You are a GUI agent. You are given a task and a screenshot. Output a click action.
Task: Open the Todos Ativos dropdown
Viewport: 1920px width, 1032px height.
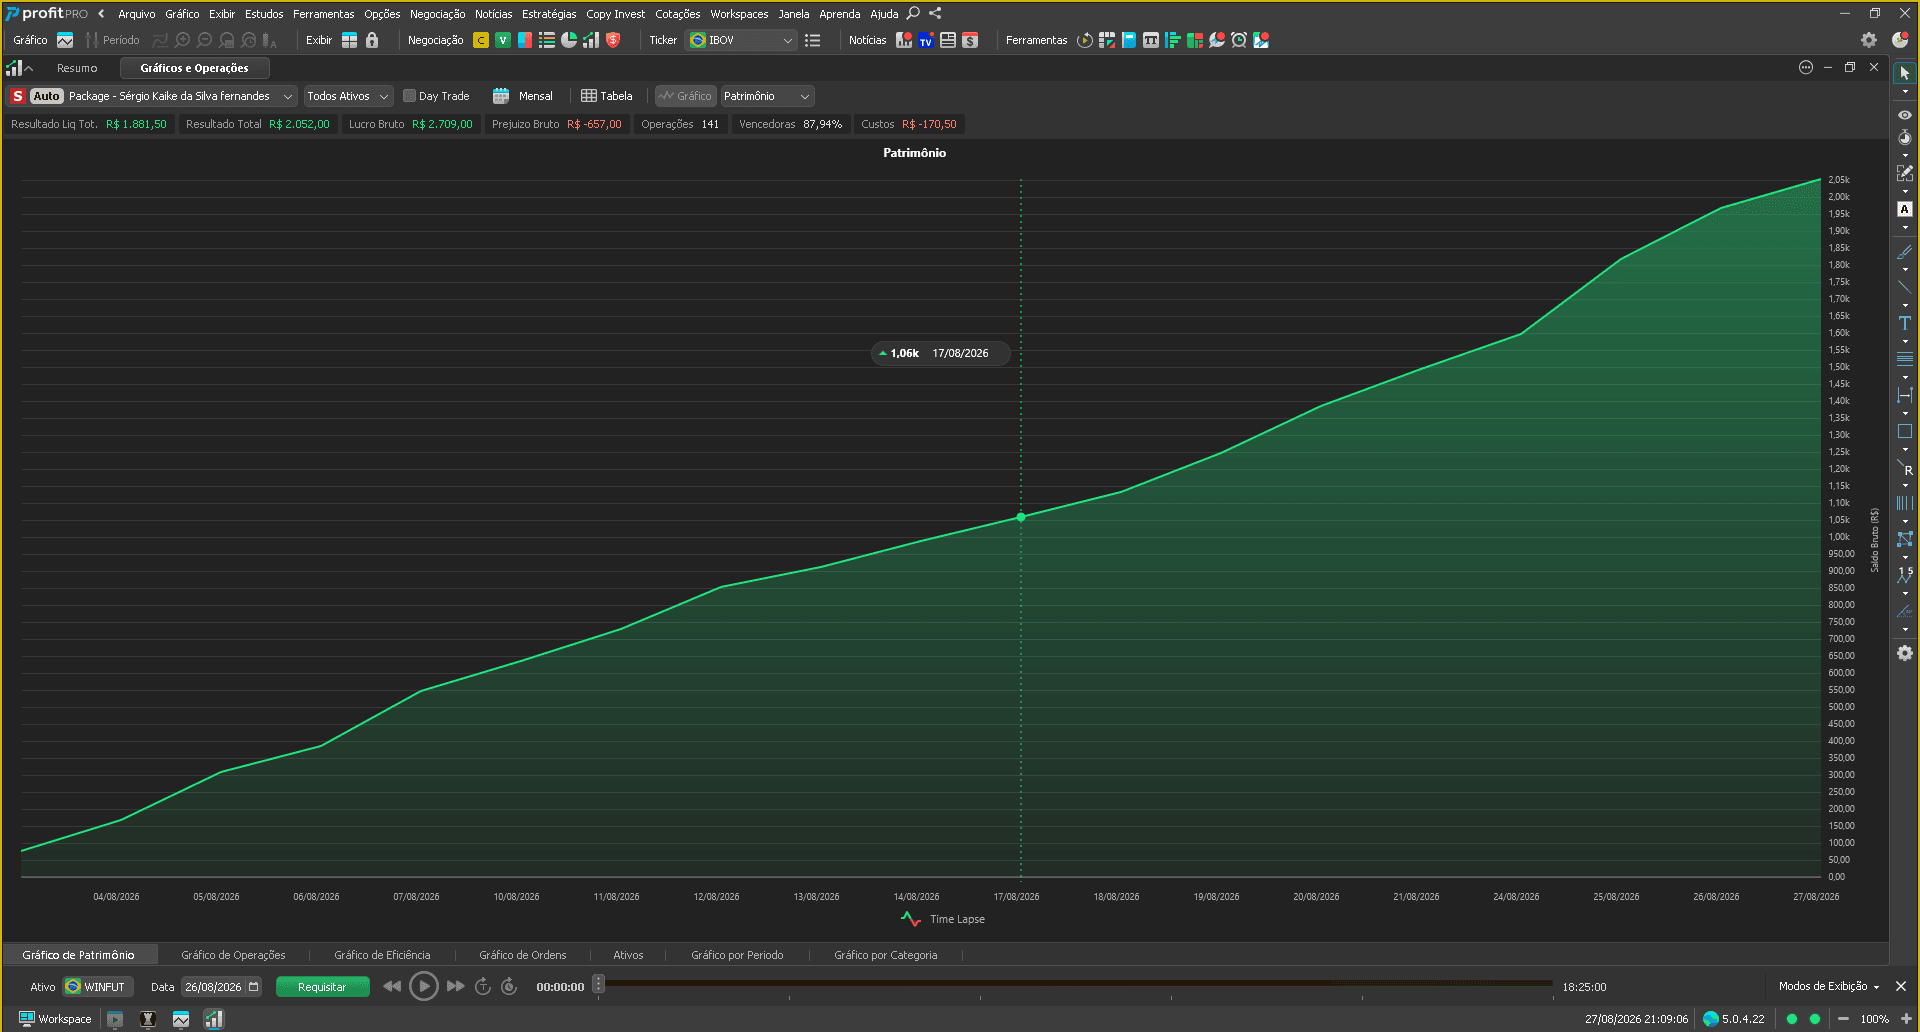pos(348,96)
